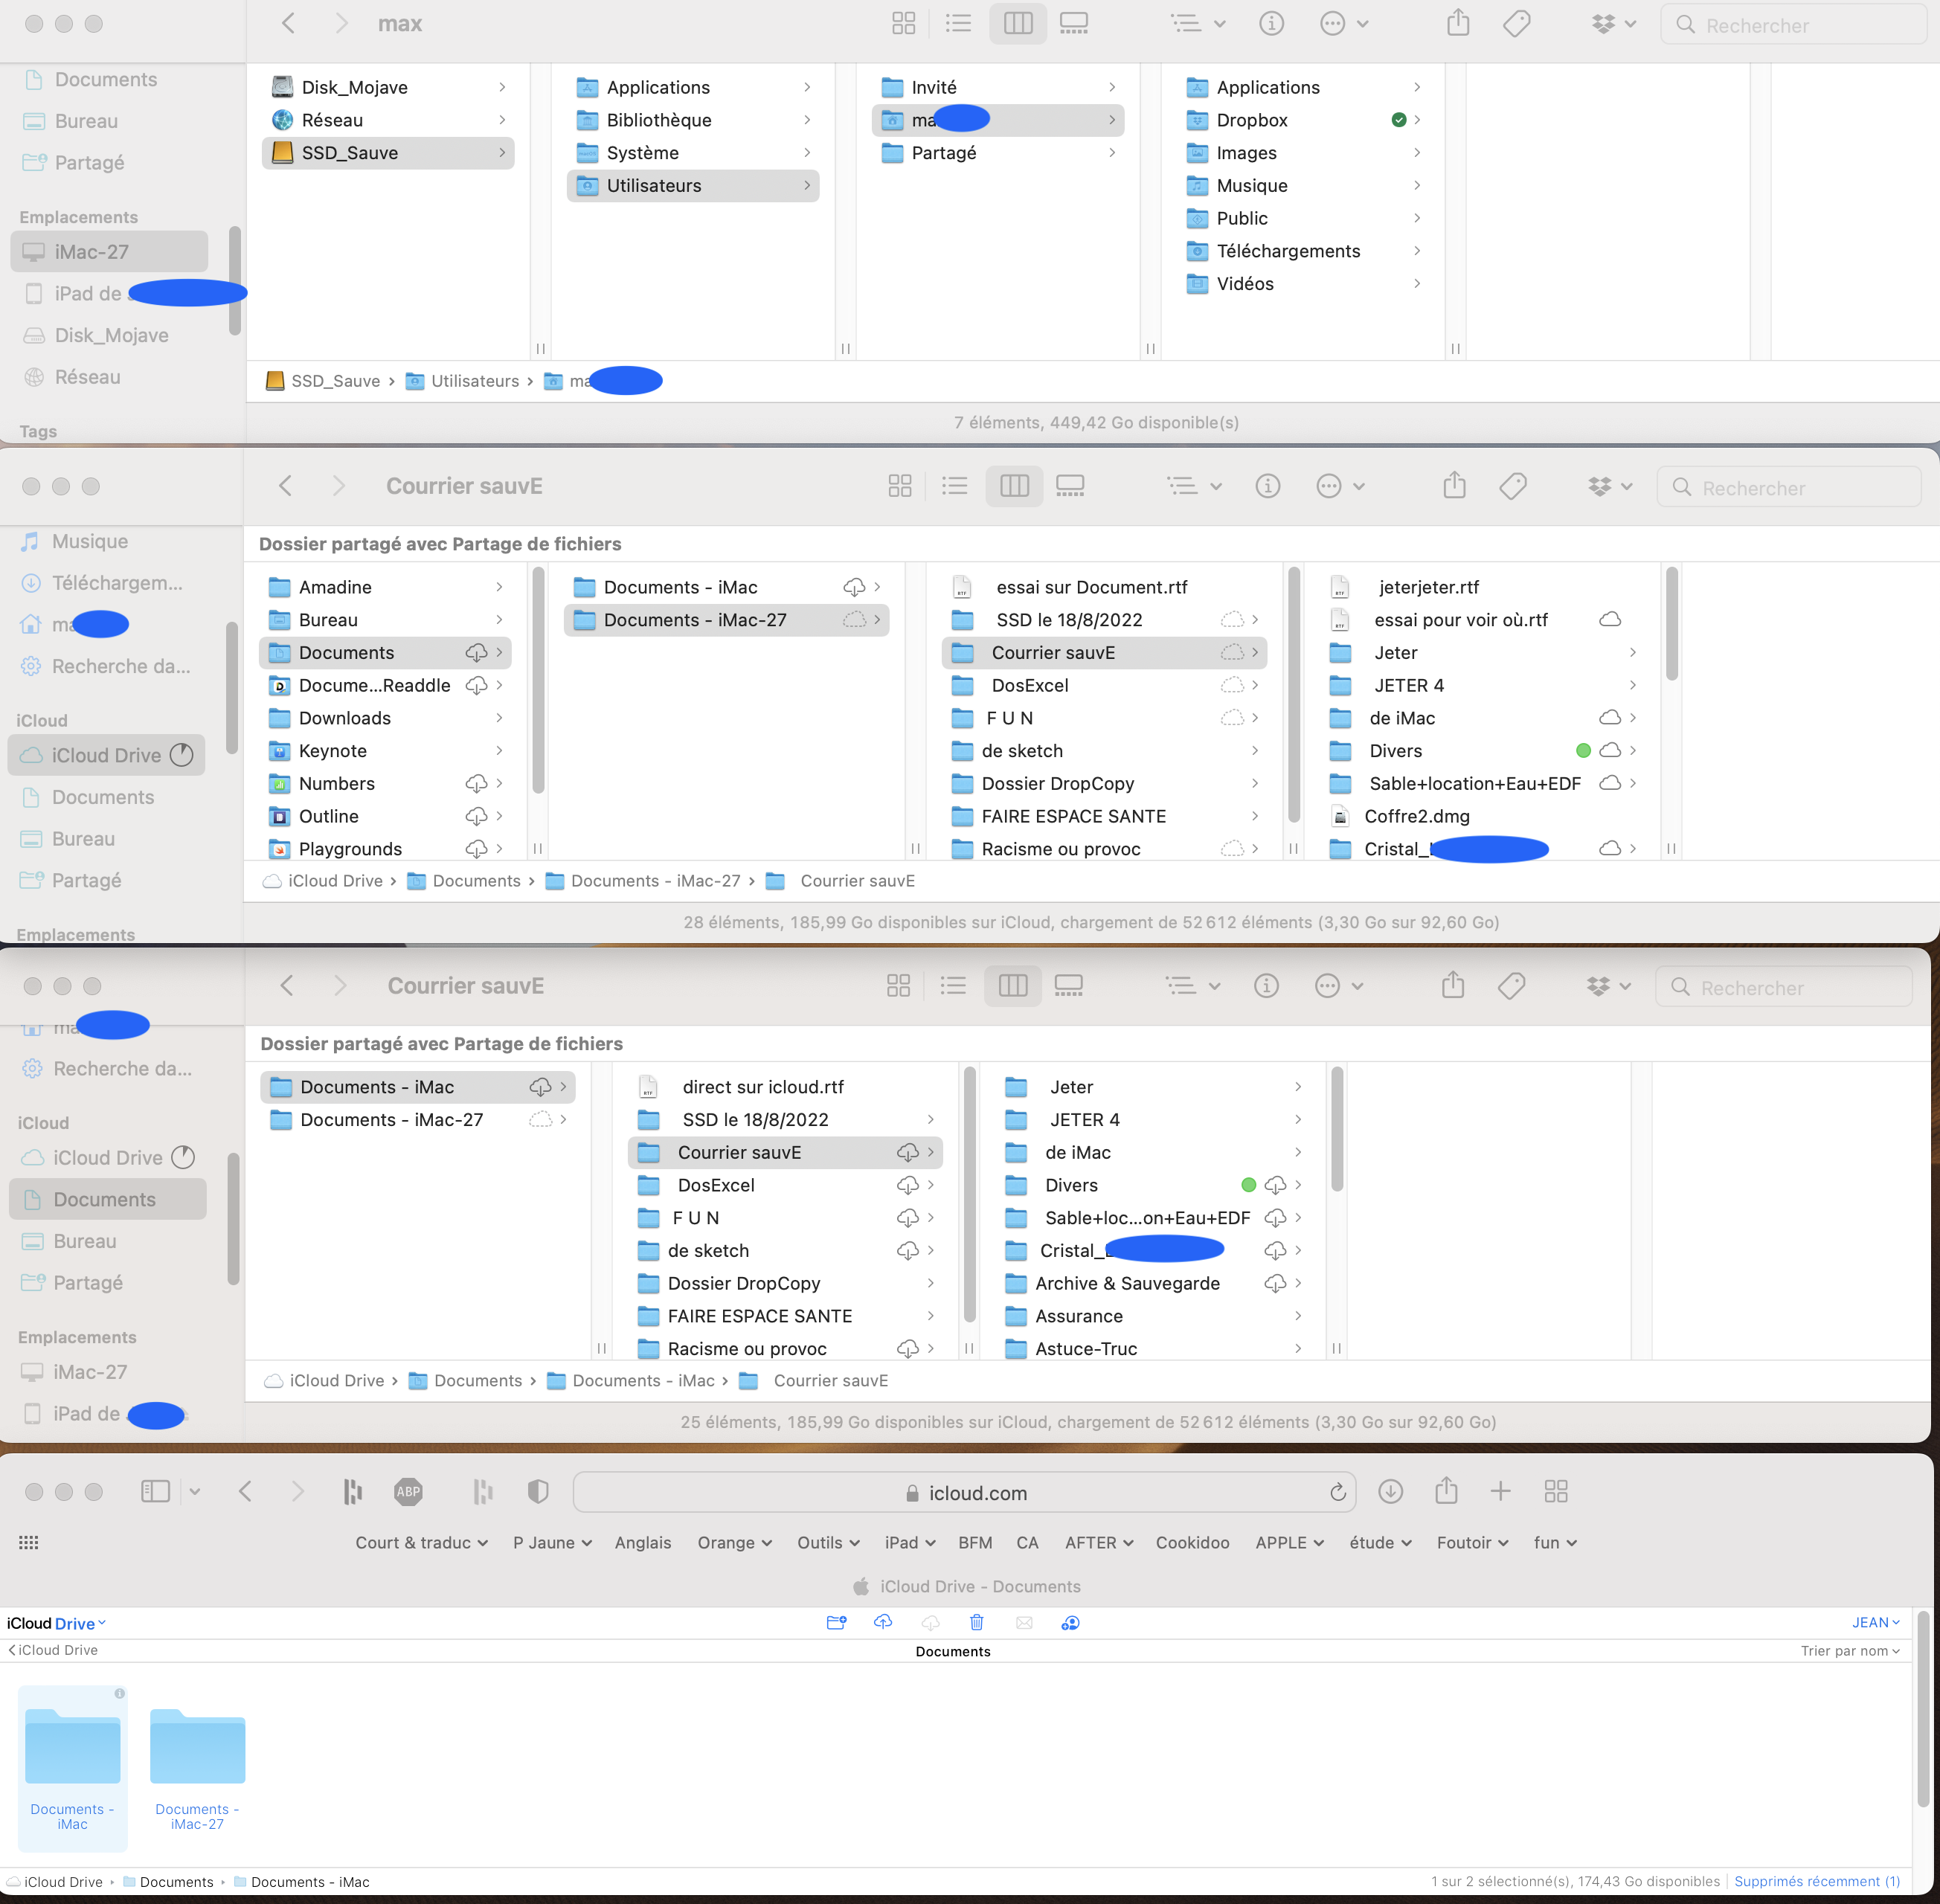Go back to iCloud Drive in web breadcrumb
This screenshot has width=1940, height=1904.
[54, 1650]
